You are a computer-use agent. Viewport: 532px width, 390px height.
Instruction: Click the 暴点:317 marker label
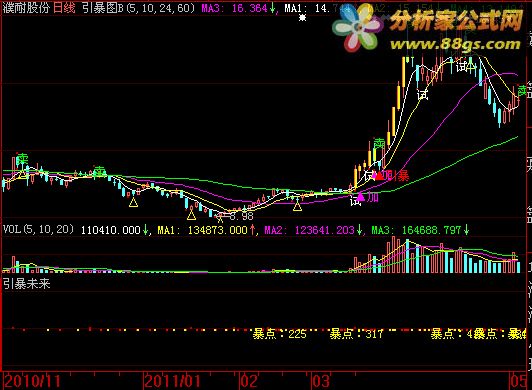click(356, 334)
